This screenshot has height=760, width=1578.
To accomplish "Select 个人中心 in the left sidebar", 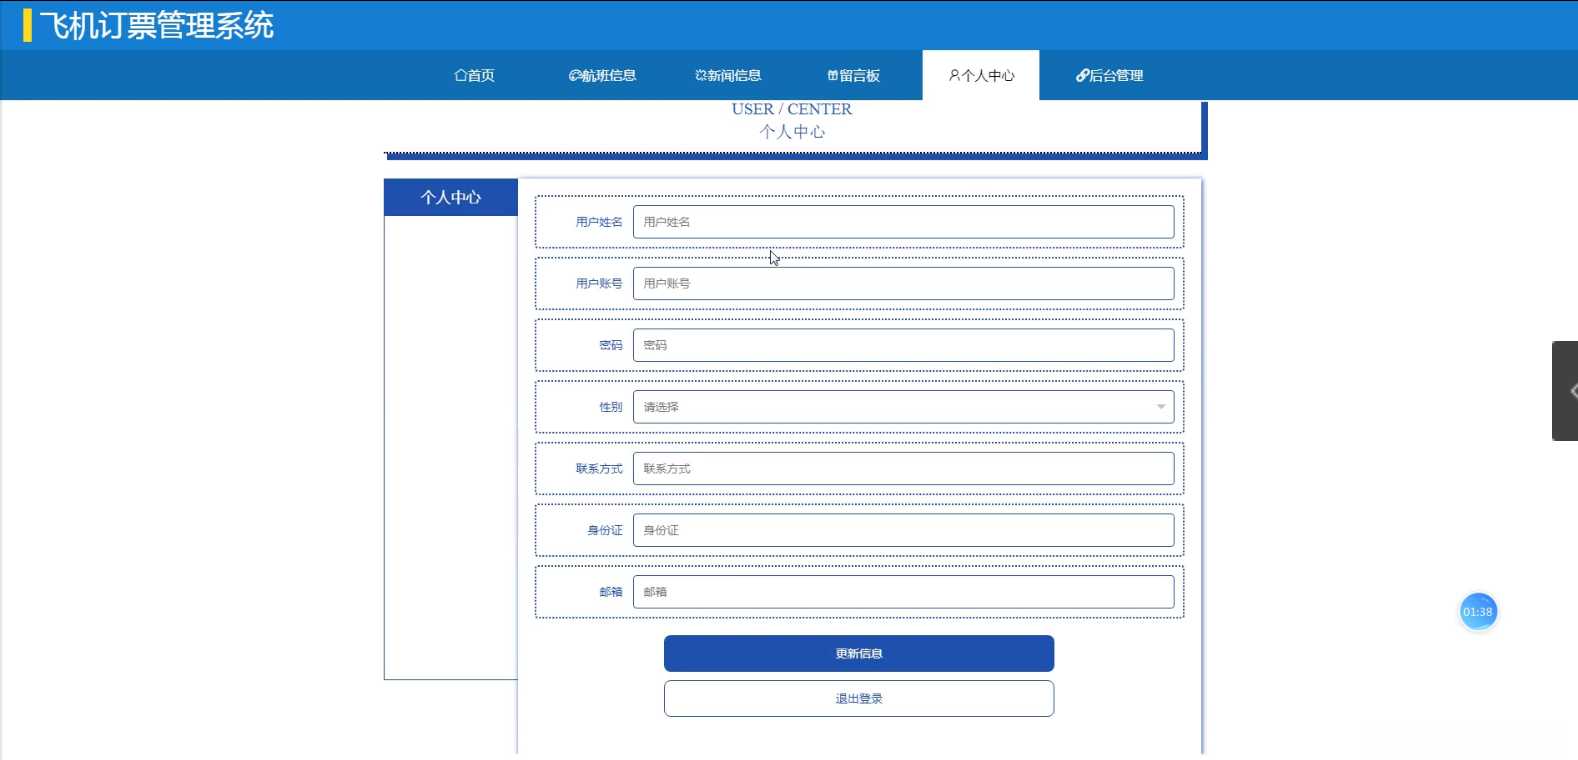I will [x=451, y=197].
